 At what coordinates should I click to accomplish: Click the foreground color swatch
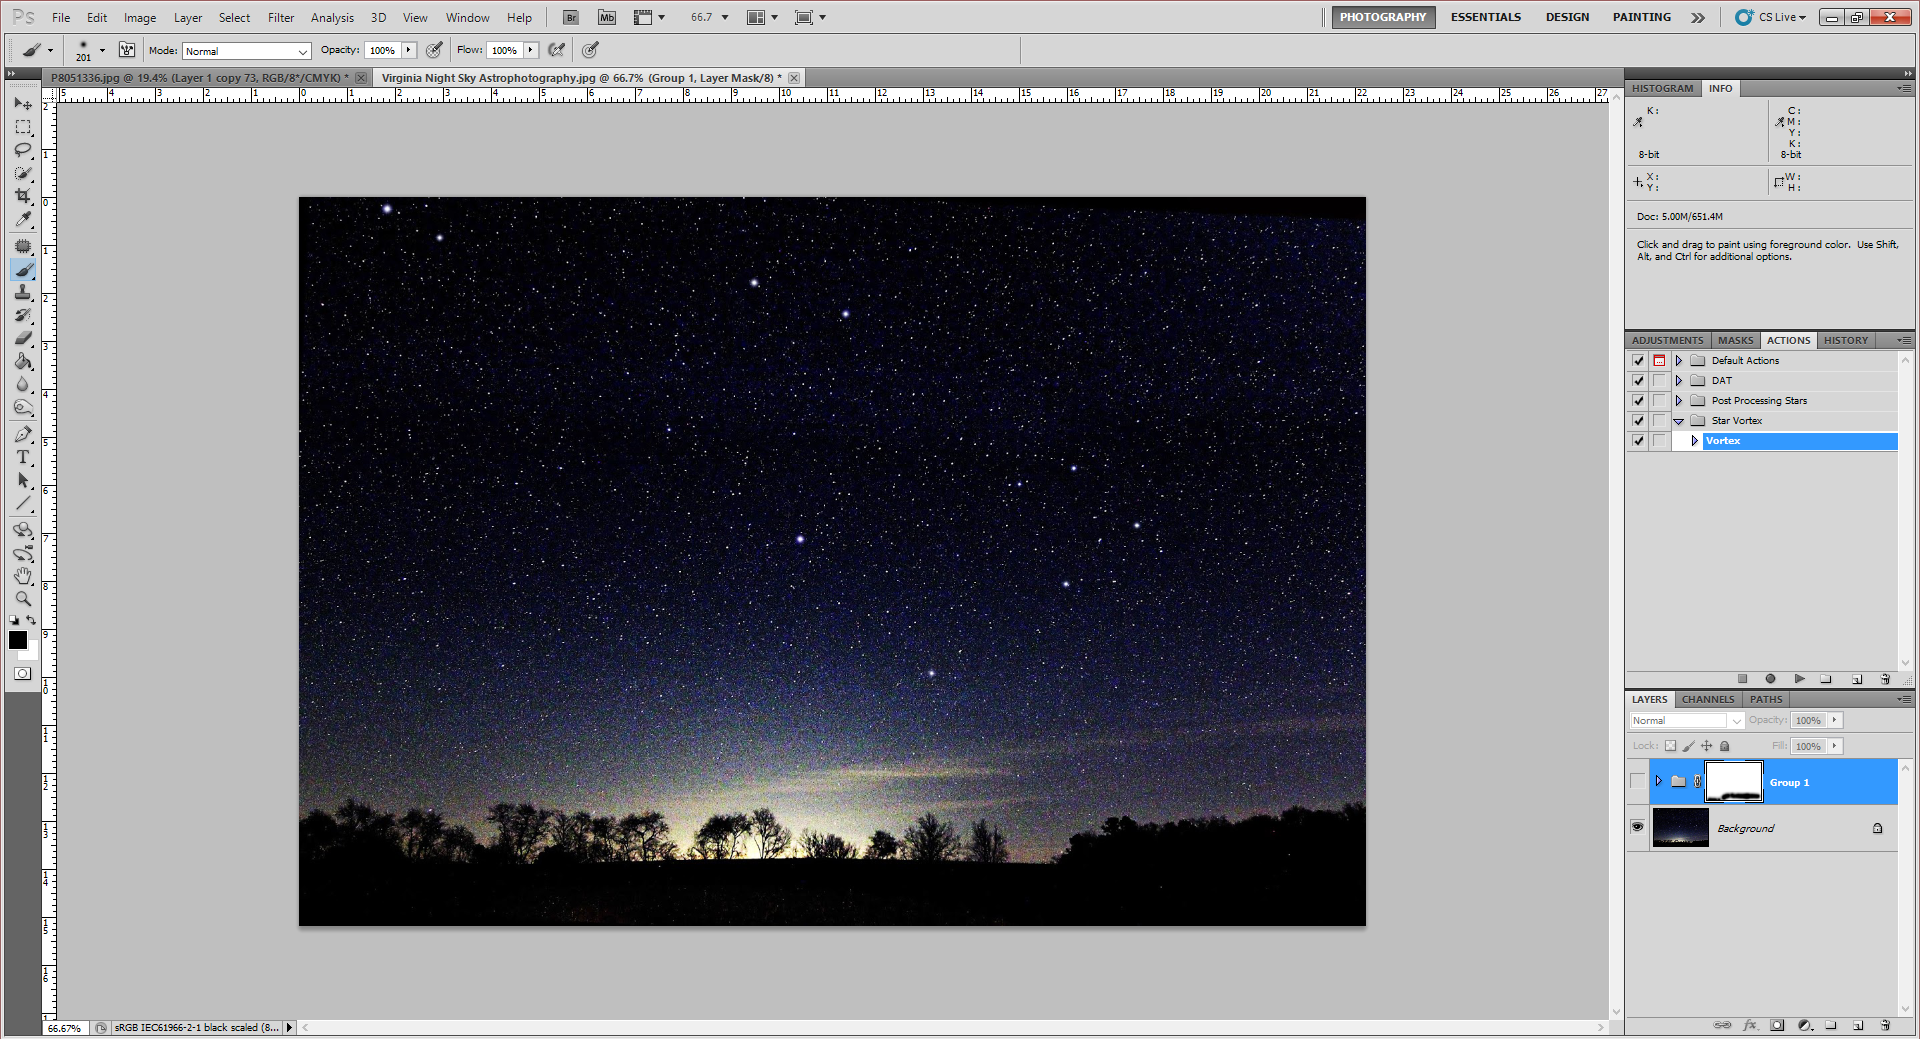(x=18, y=640)
